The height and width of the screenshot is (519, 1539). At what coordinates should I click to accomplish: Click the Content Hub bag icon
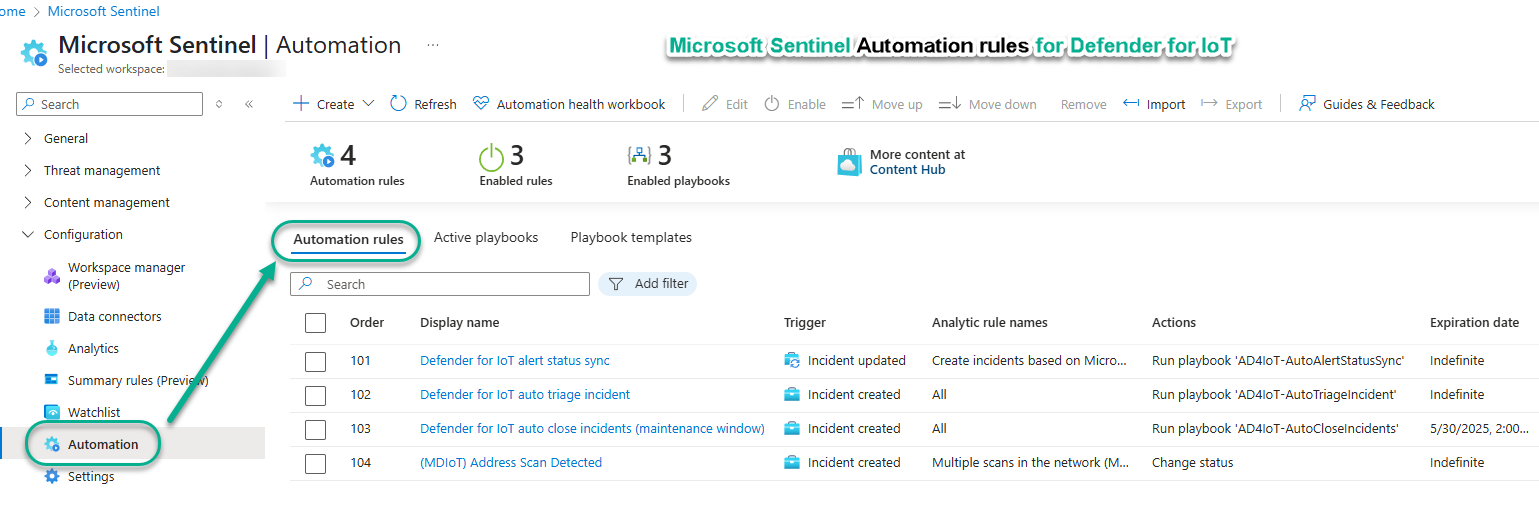(x=849, y=162)
